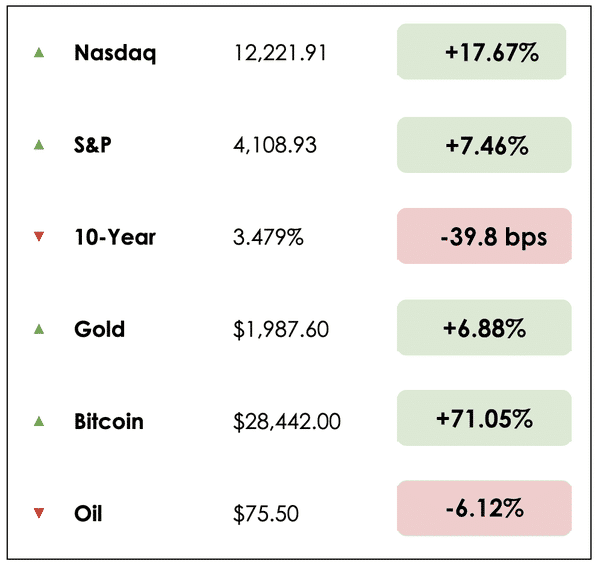Click the Bitcoin +71.05% change badge

tap(484, 420)
